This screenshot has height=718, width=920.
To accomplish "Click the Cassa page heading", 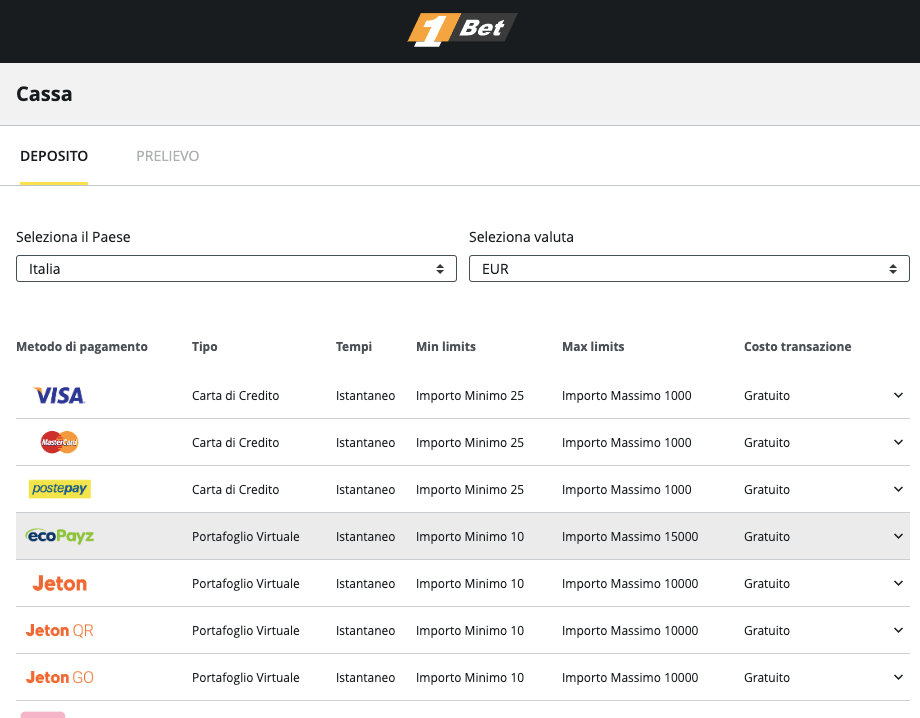I will pos(44,94).
